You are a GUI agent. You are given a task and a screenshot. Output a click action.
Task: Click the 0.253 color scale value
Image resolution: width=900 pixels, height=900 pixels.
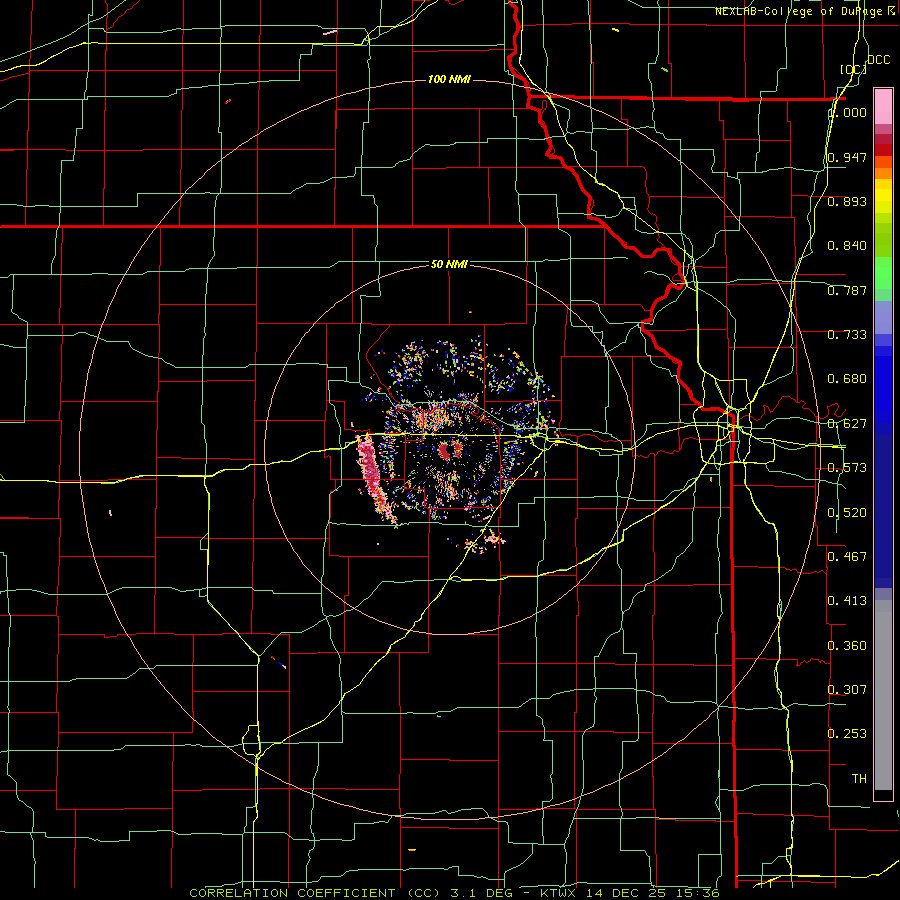tap(847, 734)
